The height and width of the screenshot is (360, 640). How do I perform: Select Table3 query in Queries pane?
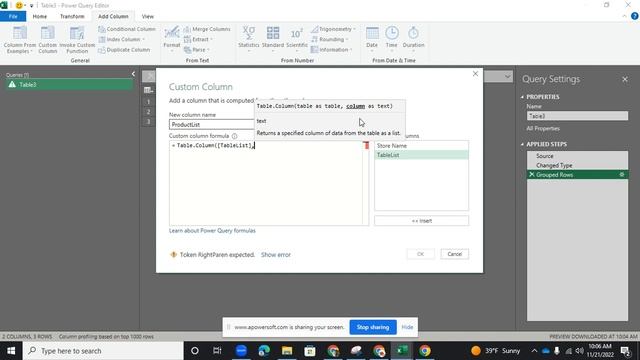click(69, 84)
